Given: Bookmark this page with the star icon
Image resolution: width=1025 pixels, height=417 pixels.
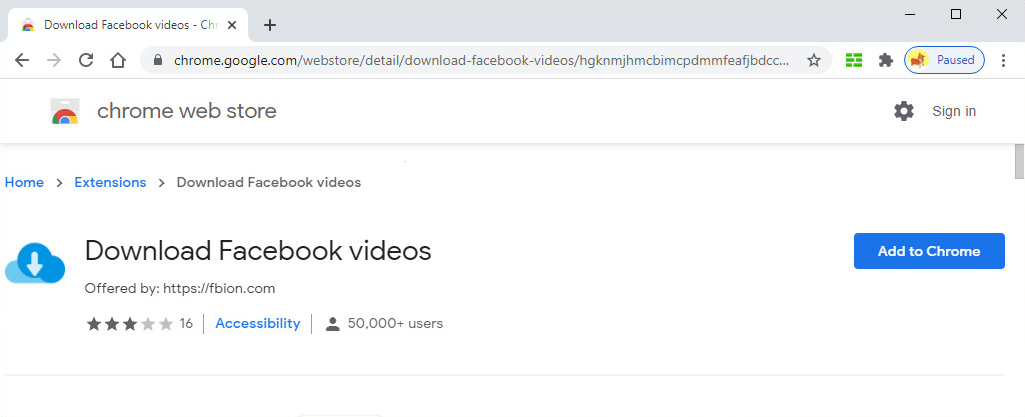Looking at the screenshot, I should point(814,60).
